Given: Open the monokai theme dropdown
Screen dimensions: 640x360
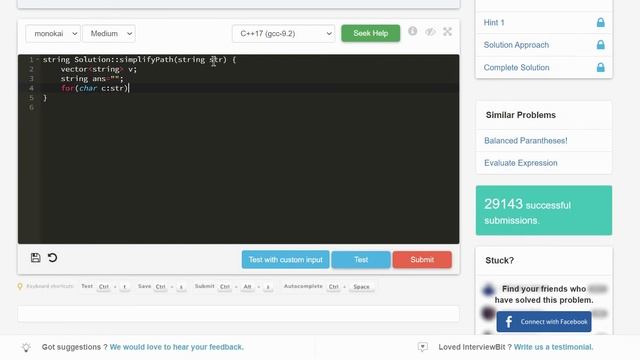Looking at the screenshot, I should [x=53, y=33].
